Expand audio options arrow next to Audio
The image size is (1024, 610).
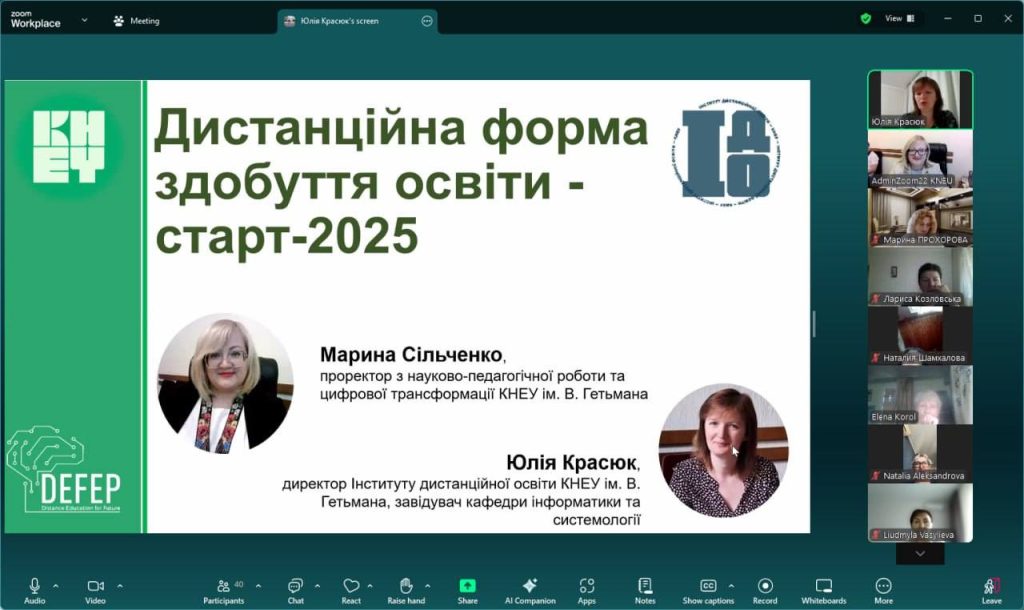56,586
